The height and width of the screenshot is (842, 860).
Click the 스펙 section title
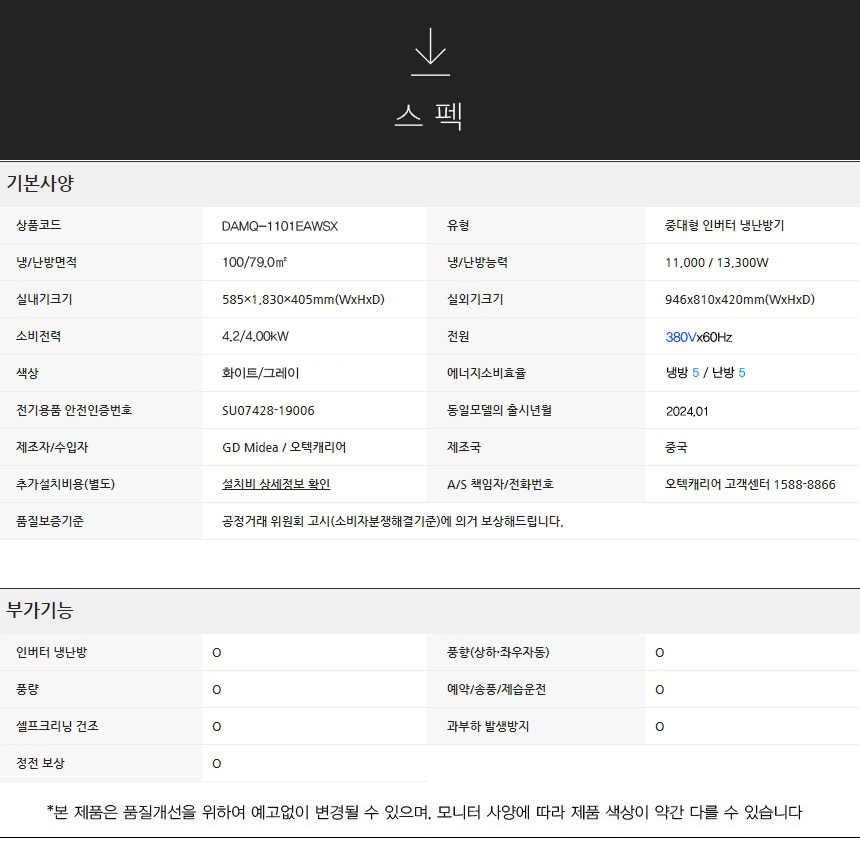click(429, 116)
